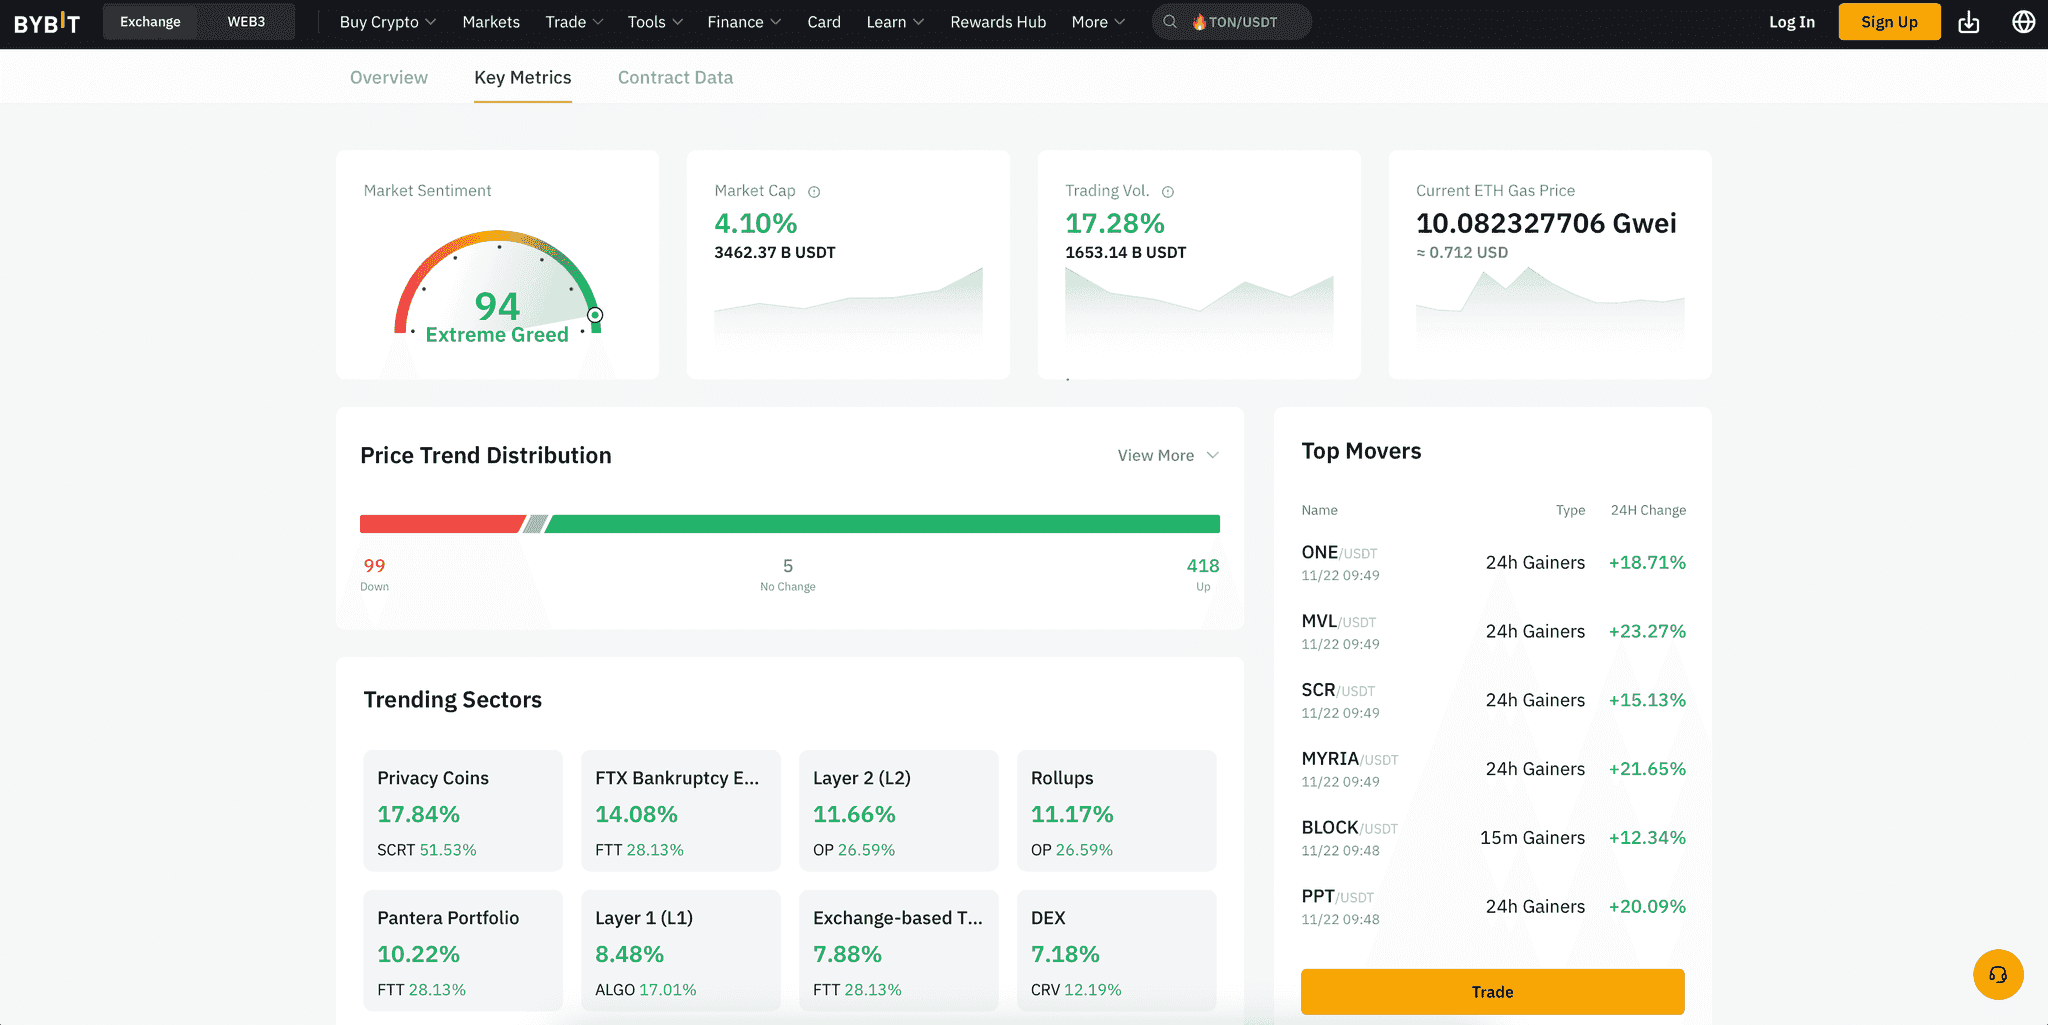Viewport: 2048px width, 1025px height.
Task: Open the customer support headset icon
Action: click(x=1997, y=975)
